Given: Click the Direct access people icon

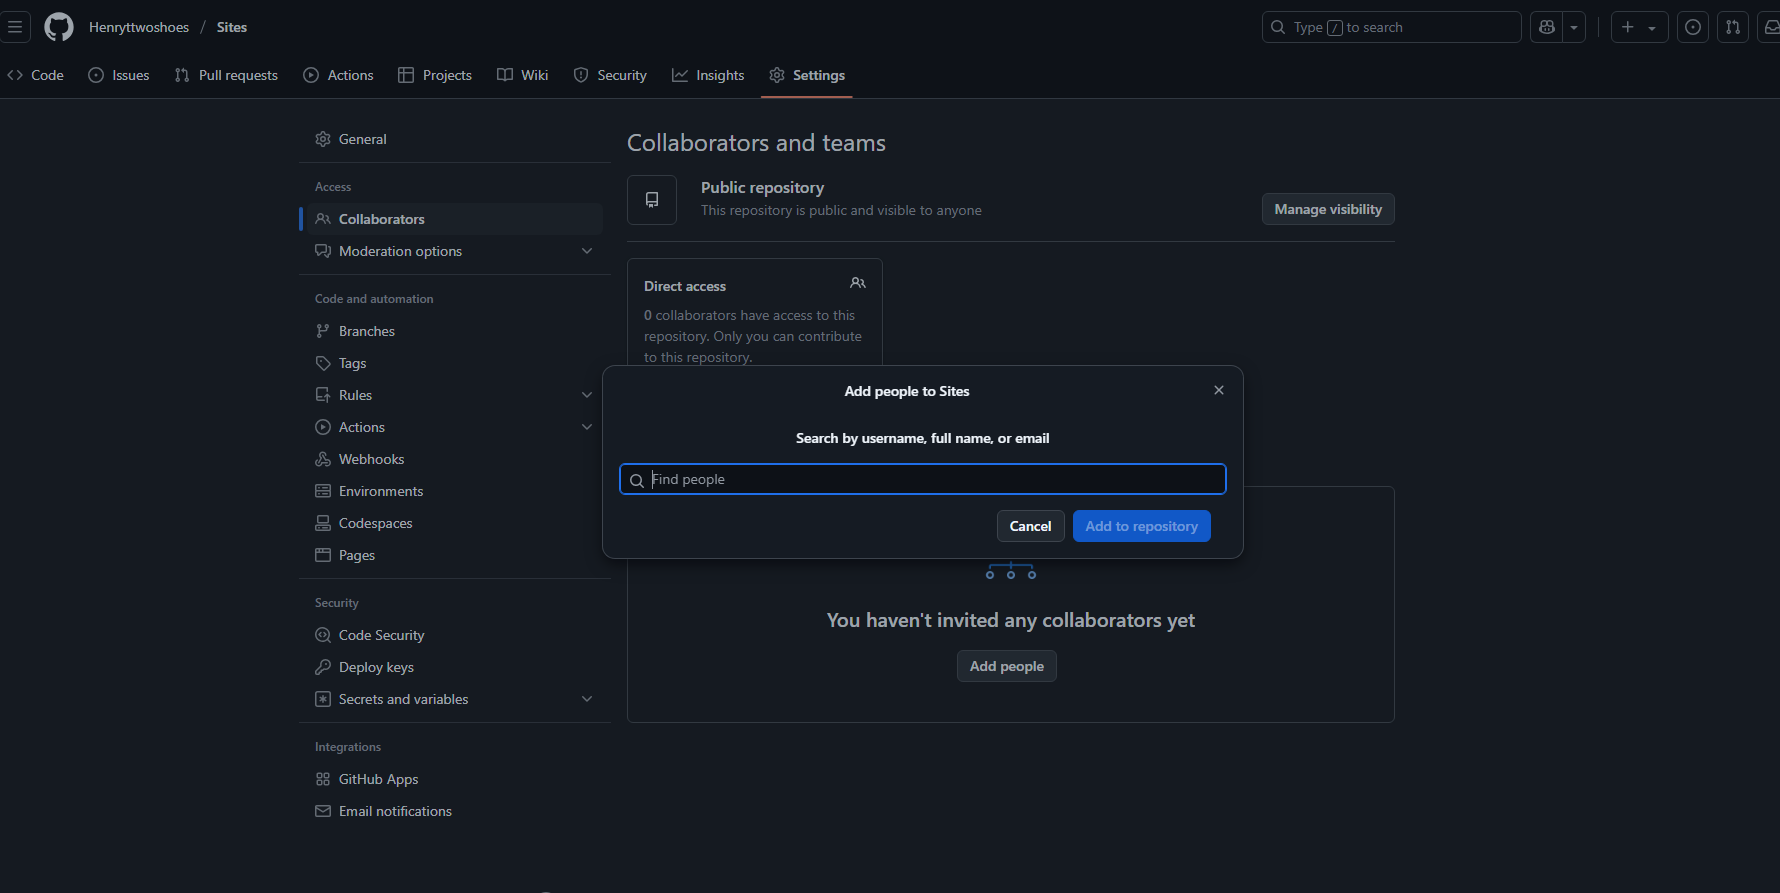Looking at the screenshot, I should pos(858,283).
